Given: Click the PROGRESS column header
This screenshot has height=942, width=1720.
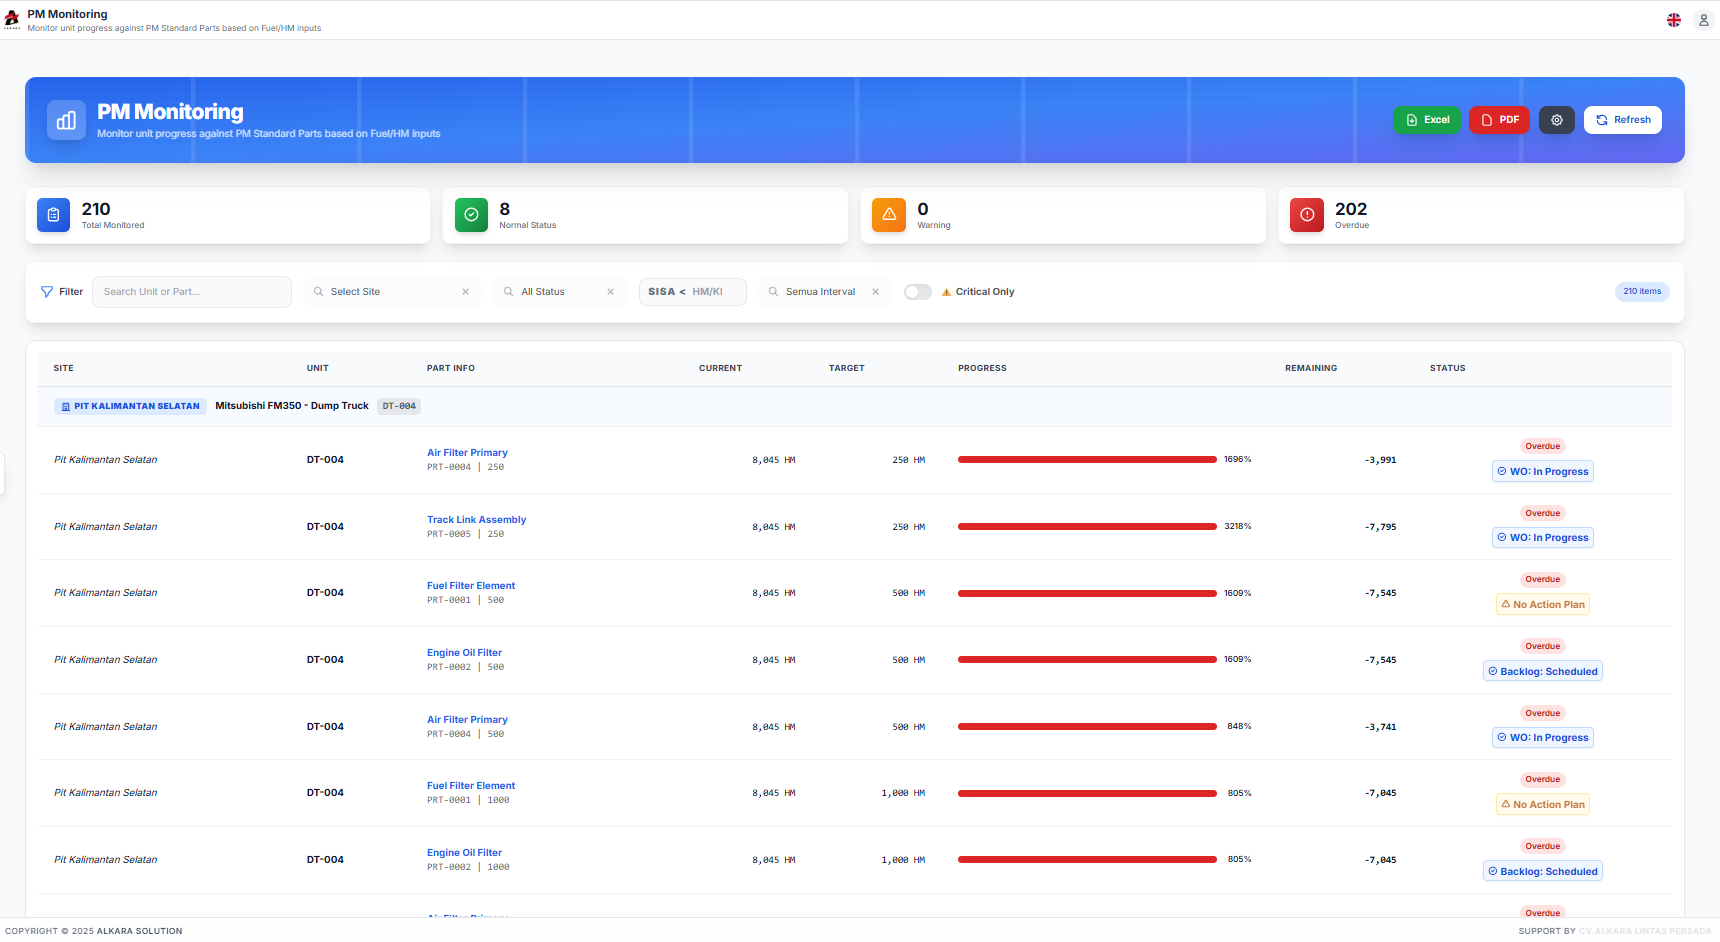Looking at the screenshot, I should [x=982, y=369].
